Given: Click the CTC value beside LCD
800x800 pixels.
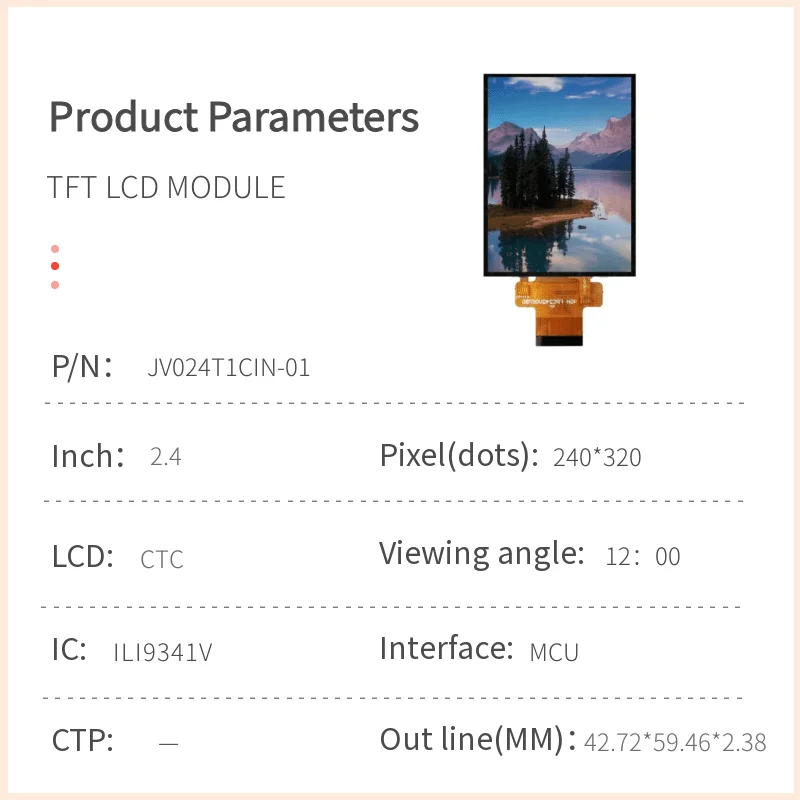Looking at the screenshot, I should point(162,559).
